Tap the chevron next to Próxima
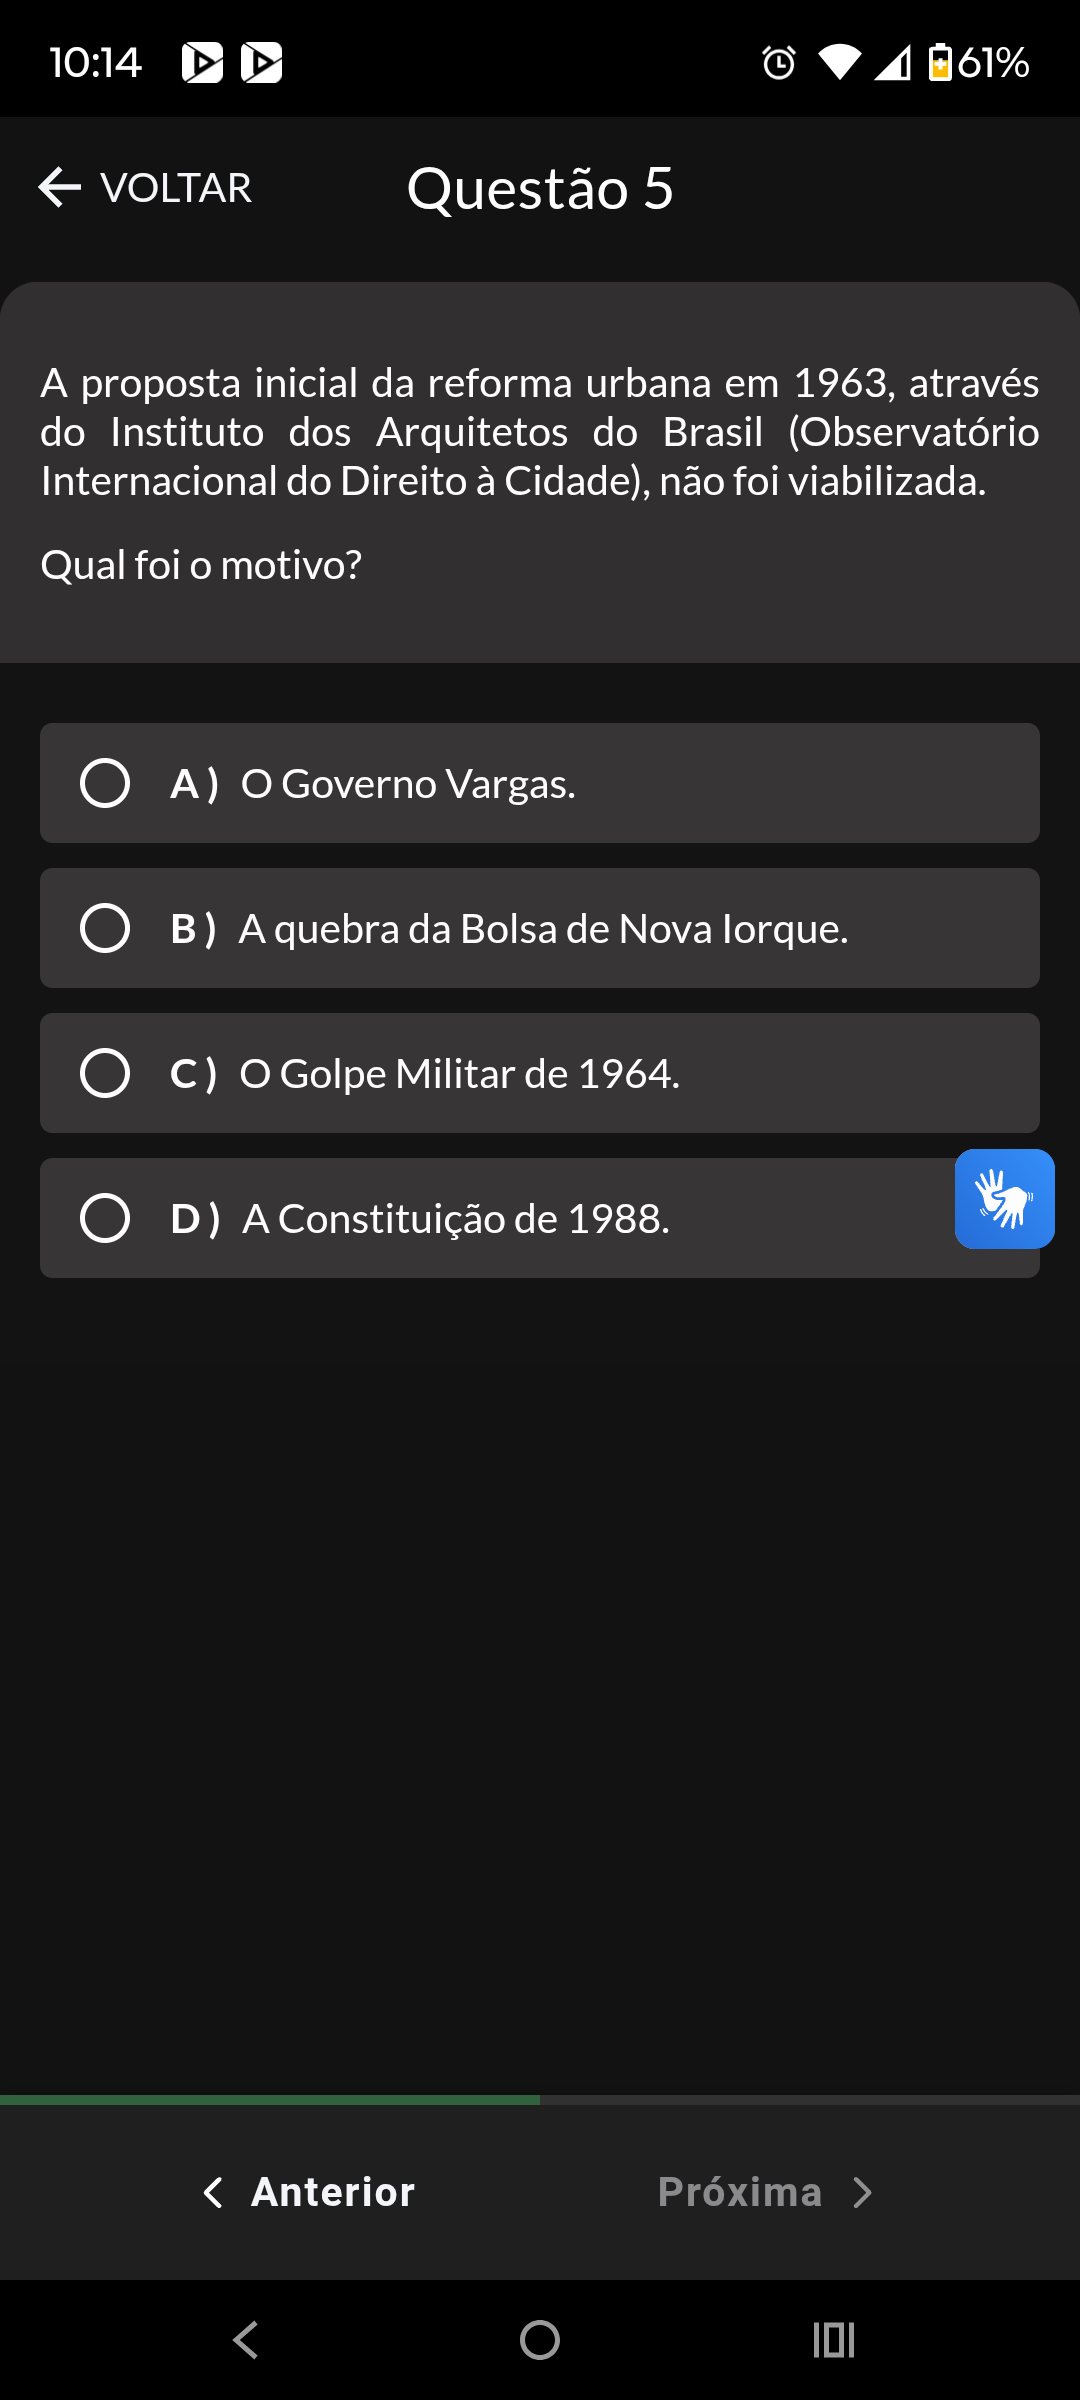The image size is (1080, 2400). point(862,2193)
